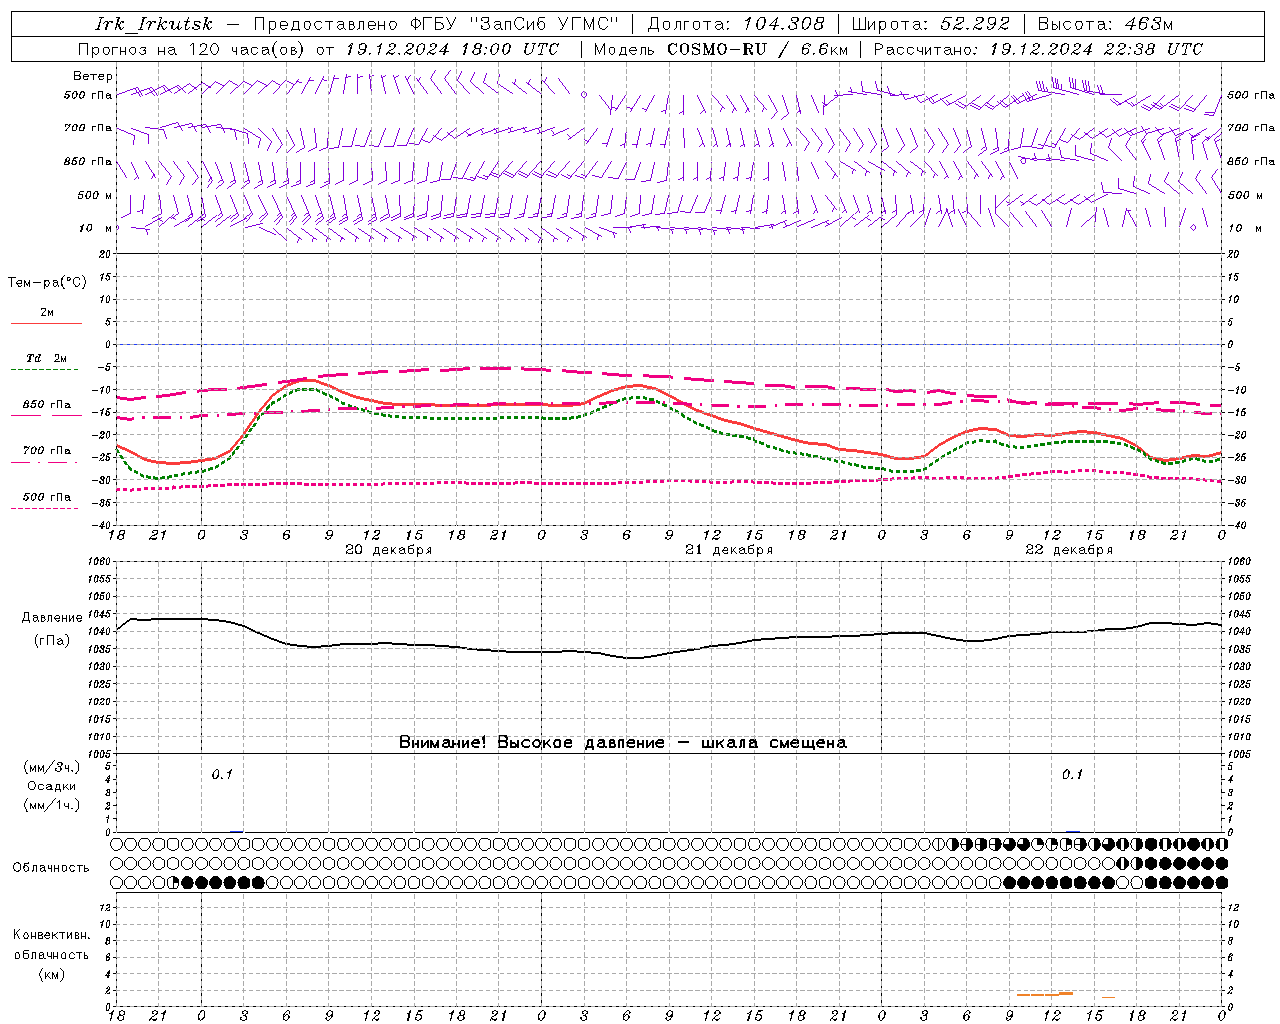
Task: Select the forecast start 19.12.2024 18:00 UTC
Action: [x=452, y=49]
